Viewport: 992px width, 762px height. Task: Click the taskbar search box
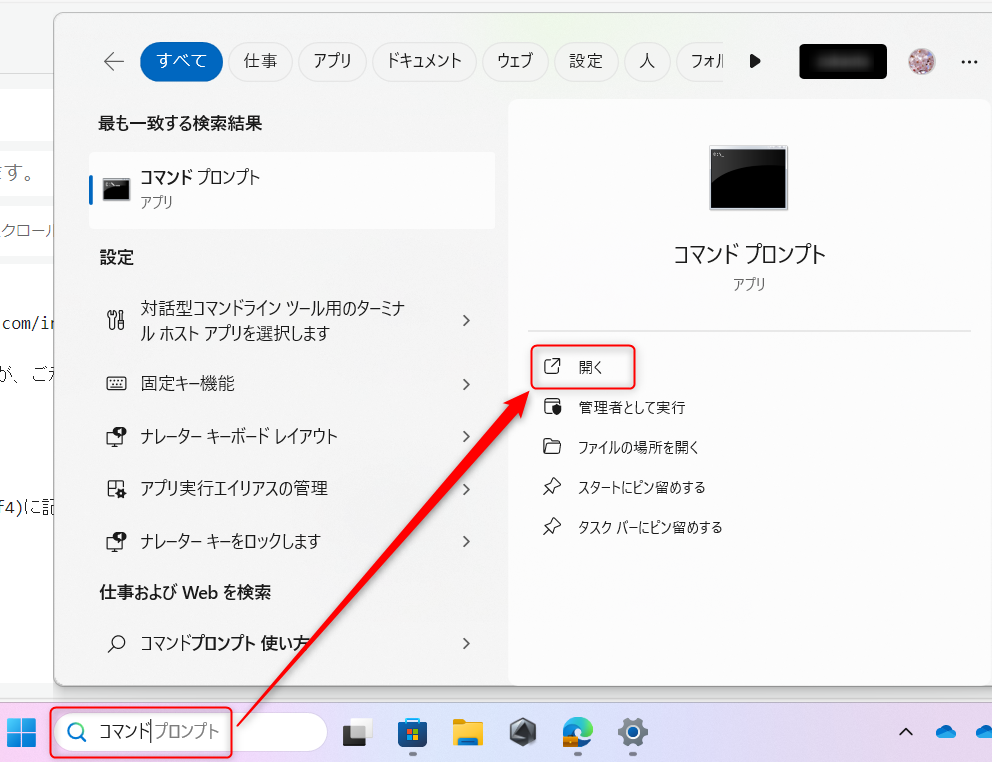(x=190, y=732)
